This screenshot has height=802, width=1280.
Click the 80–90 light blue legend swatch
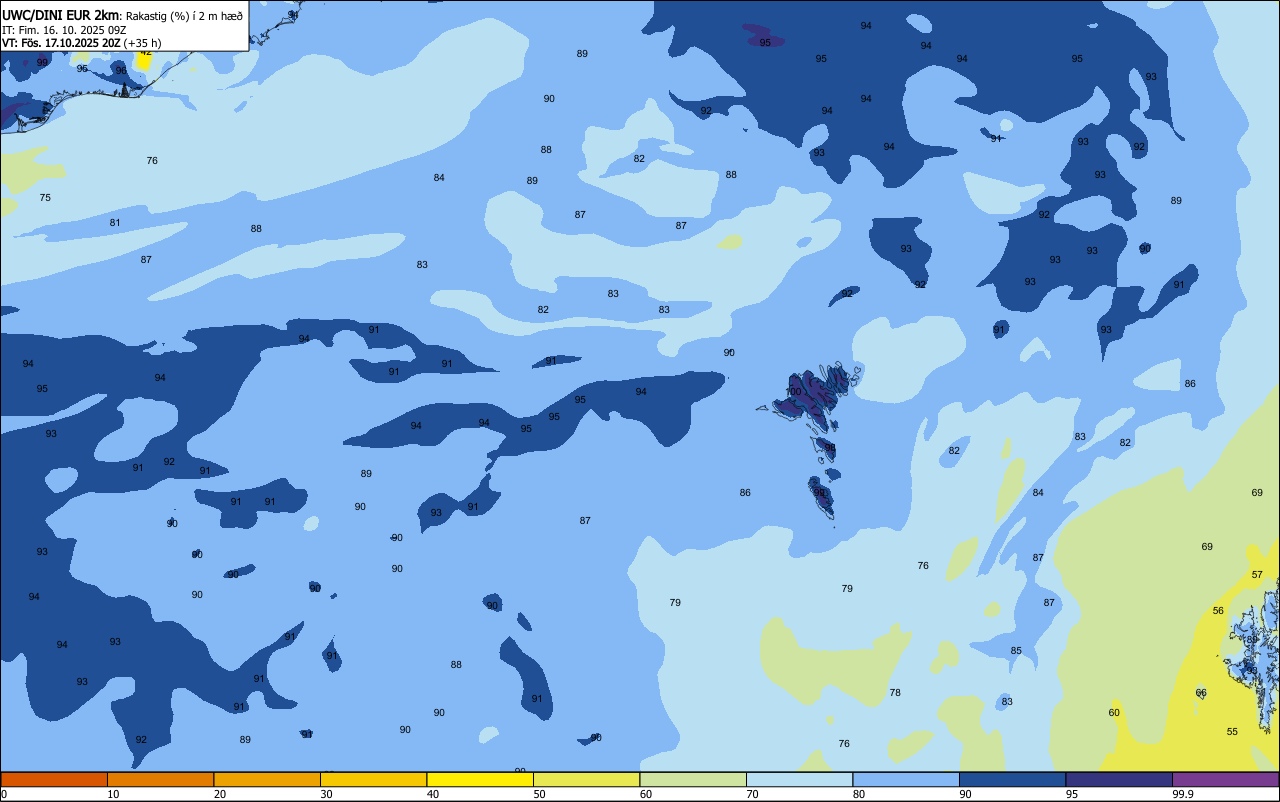pos(906,779)
